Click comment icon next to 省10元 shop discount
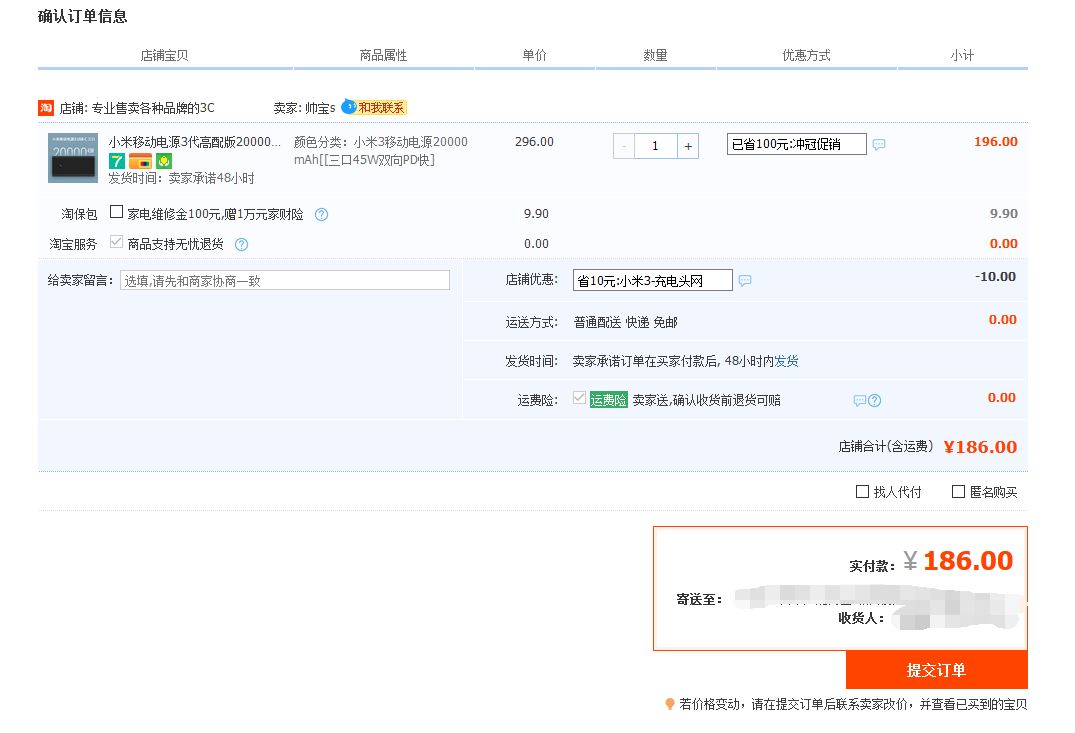 click(745, 280)
